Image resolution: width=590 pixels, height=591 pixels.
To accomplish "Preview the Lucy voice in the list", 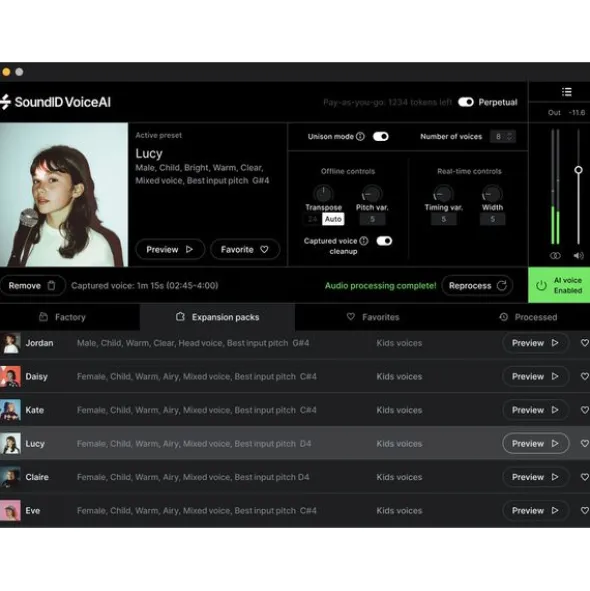I will pyautogui.click(x=535, y=444).
